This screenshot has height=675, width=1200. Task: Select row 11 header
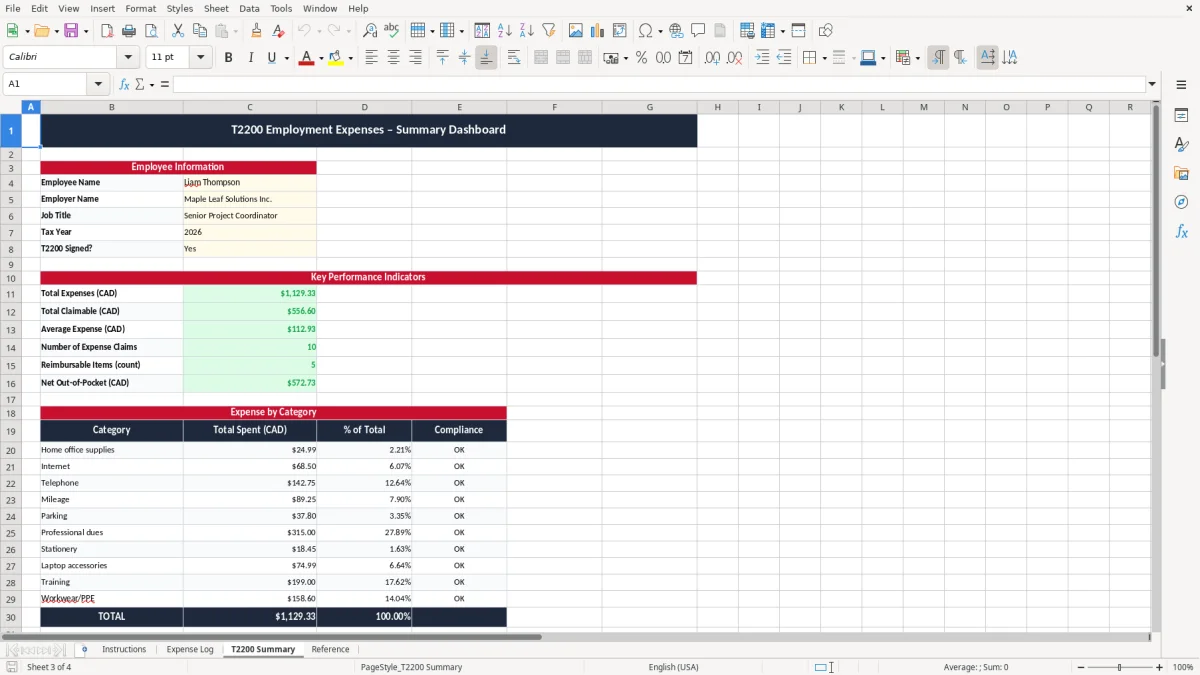tap(11, 294)
